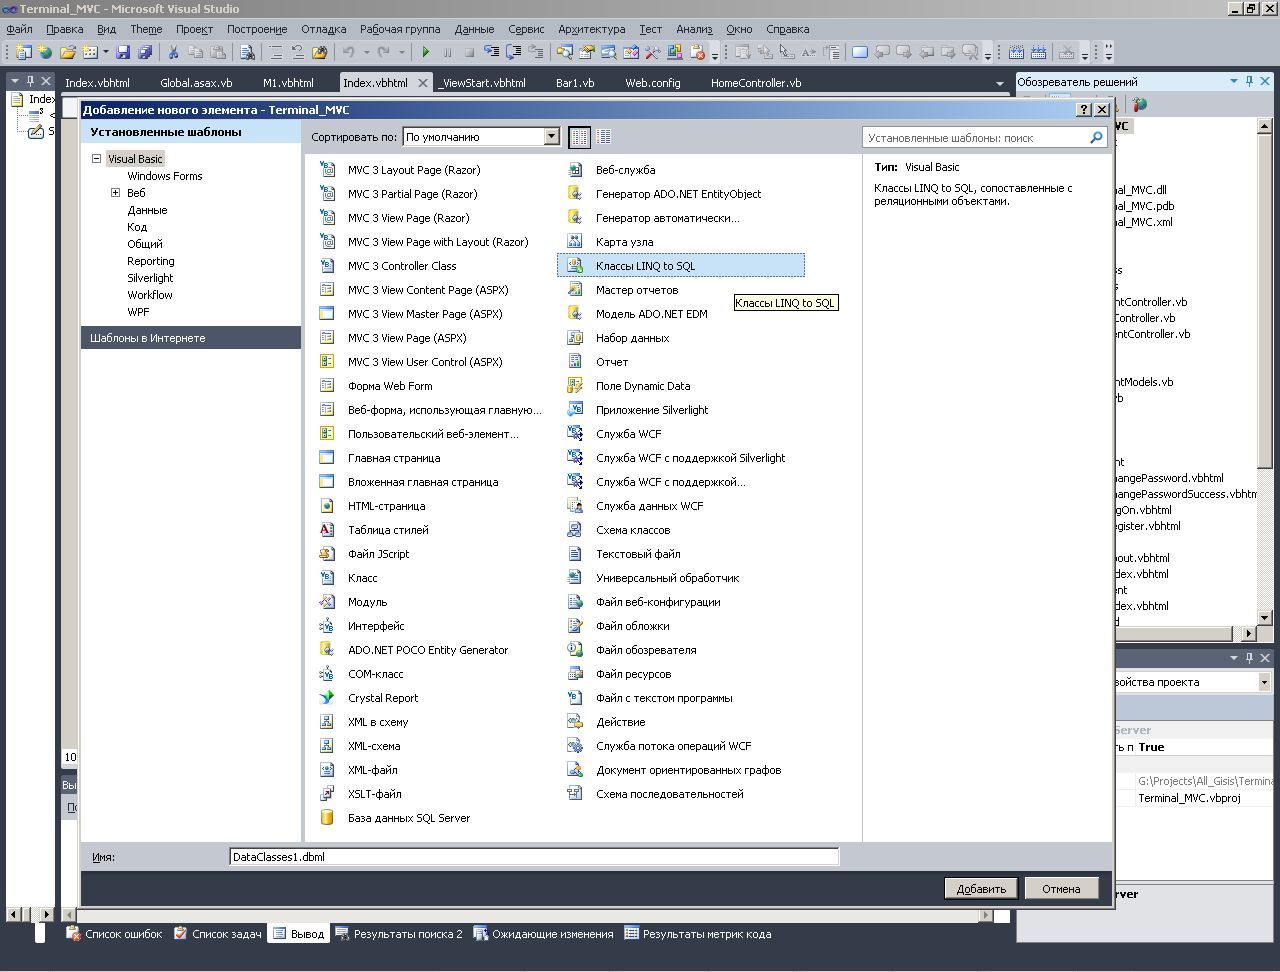This screenshot has height=972, width=1280.
Task: Select the Классы LINQ to SQL template
Action: coord(680,266)
